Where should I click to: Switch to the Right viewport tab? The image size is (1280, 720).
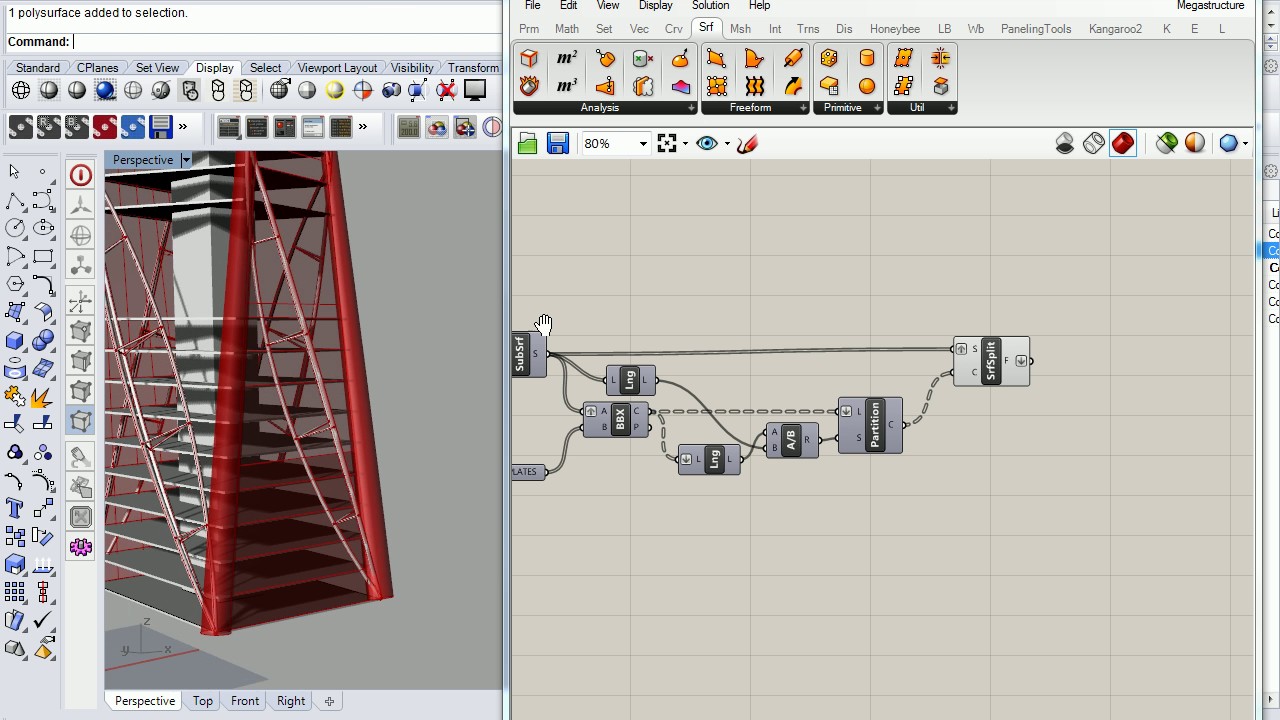click(291, 701)
